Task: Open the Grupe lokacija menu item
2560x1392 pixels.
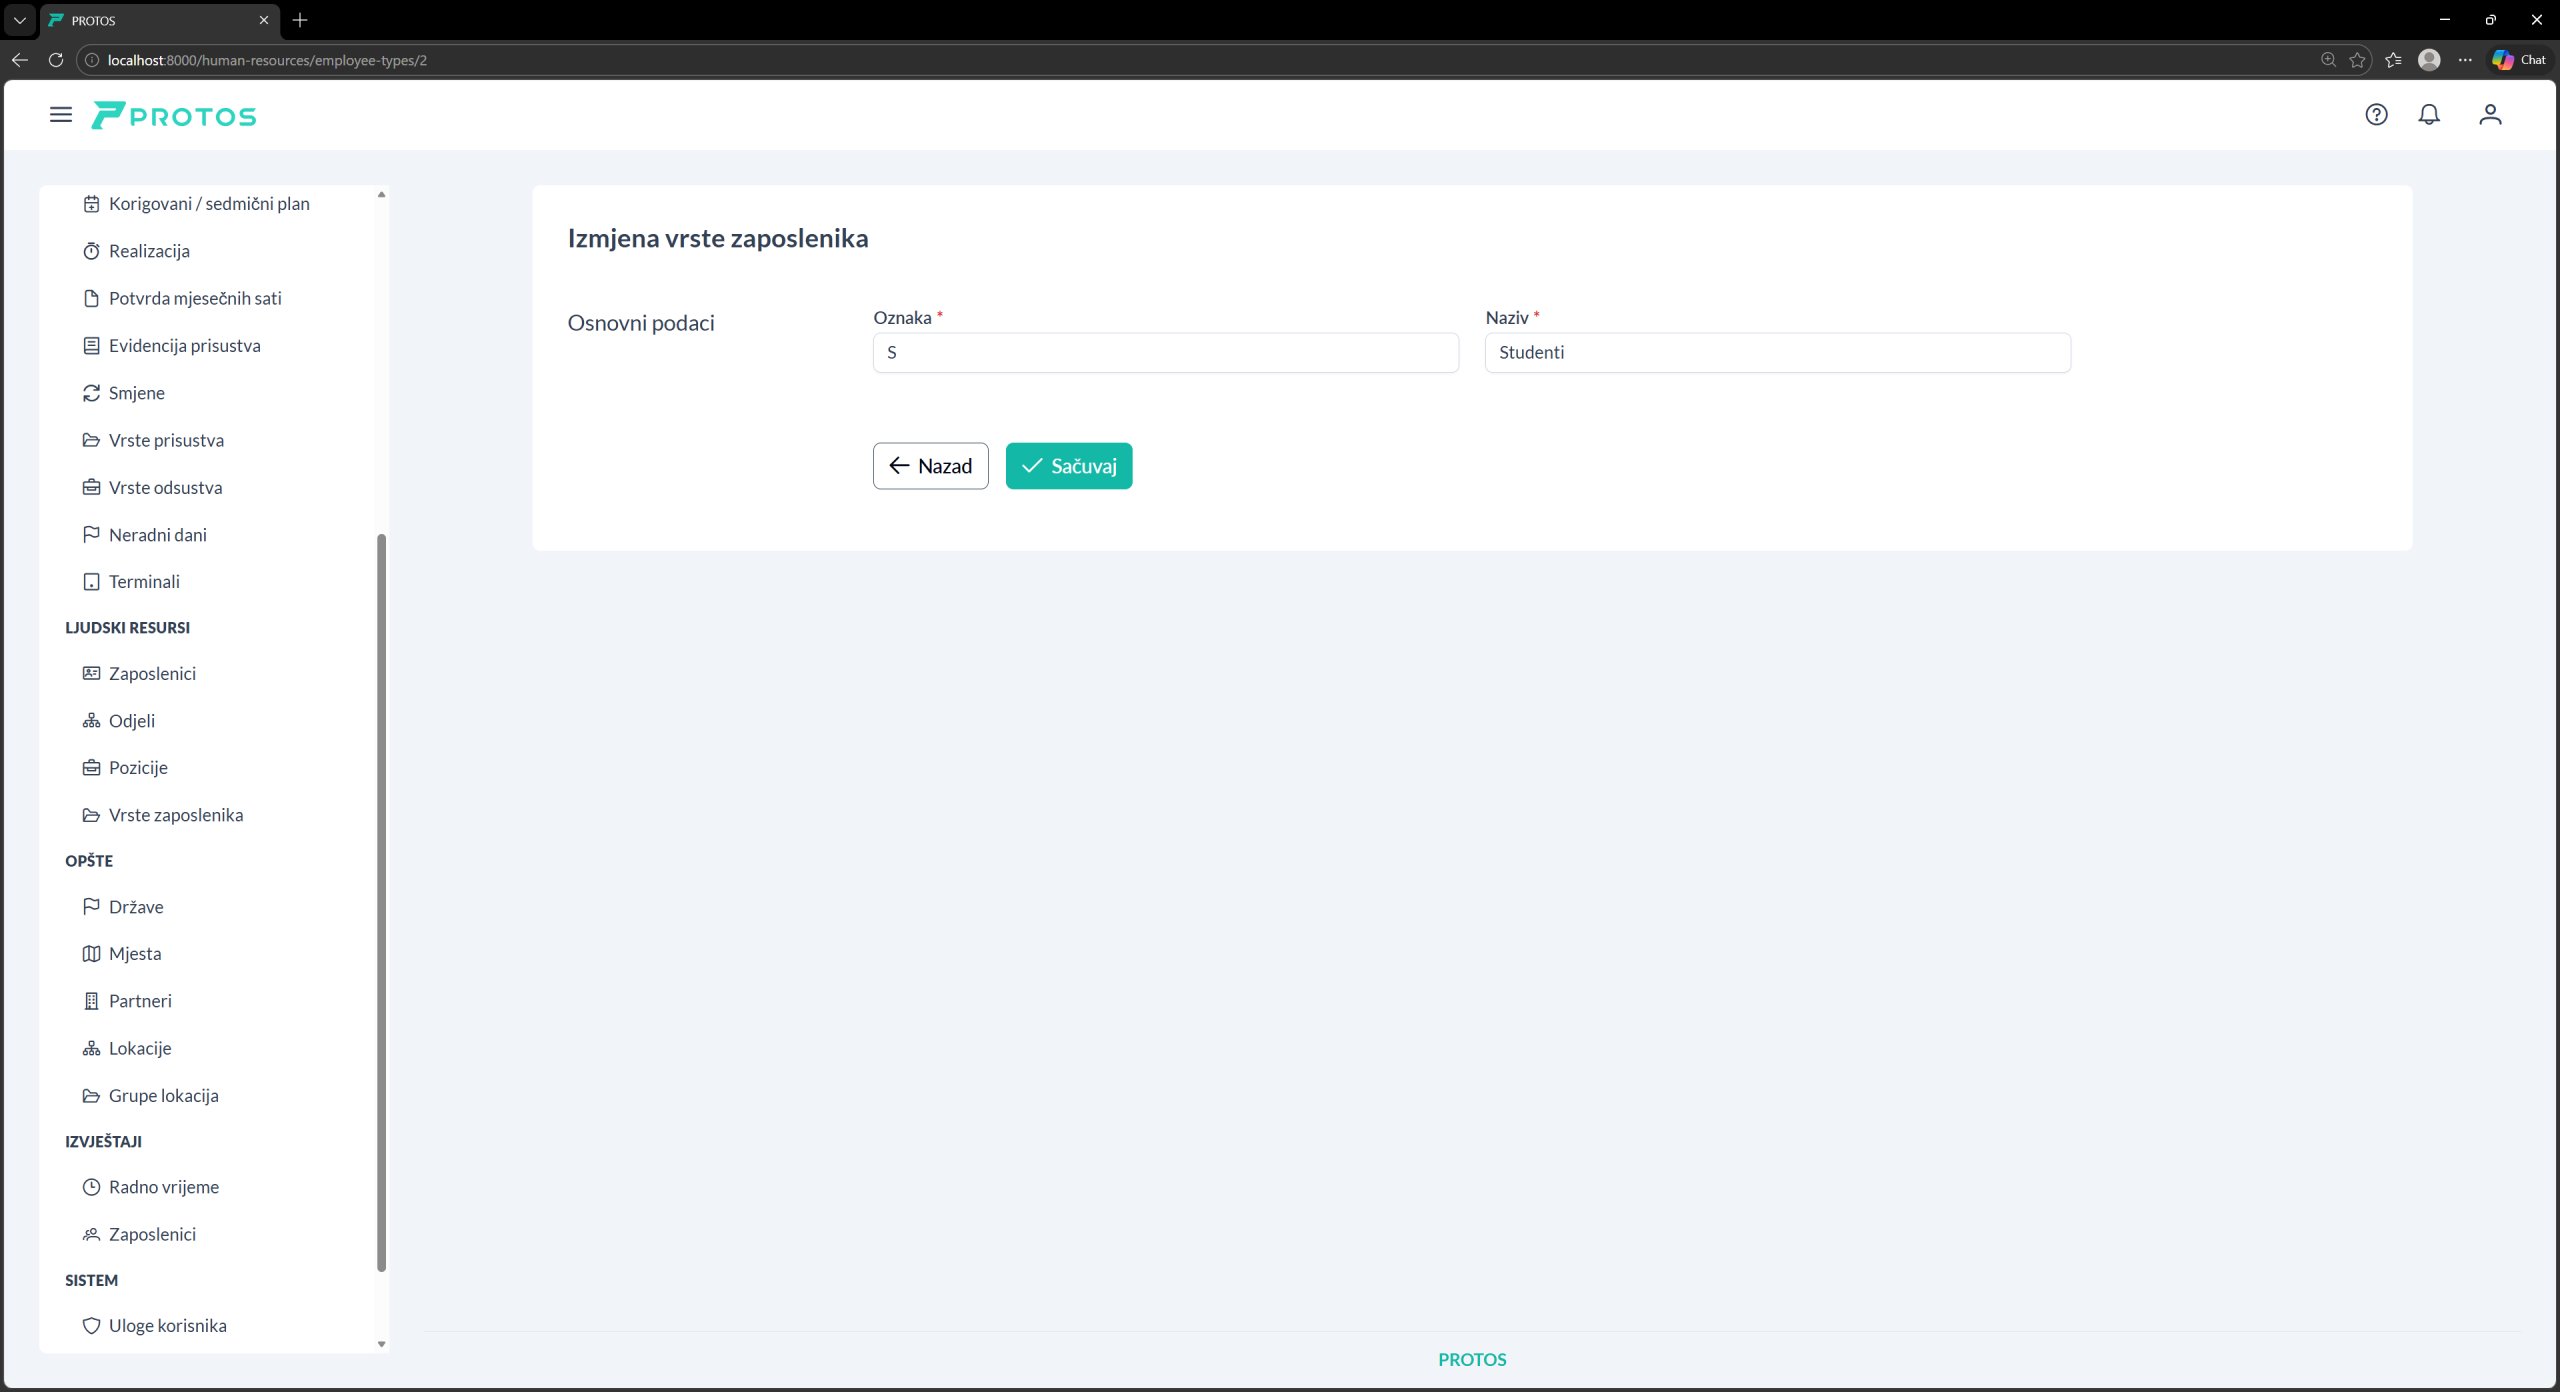Action: pyautogui.click(x=163, y=1095)
